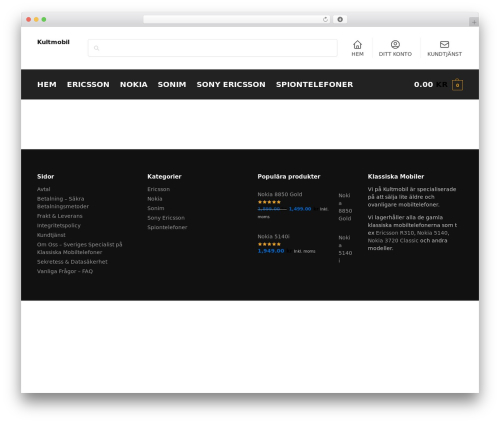Focus the product search field
500x423 pixels.
213,48
